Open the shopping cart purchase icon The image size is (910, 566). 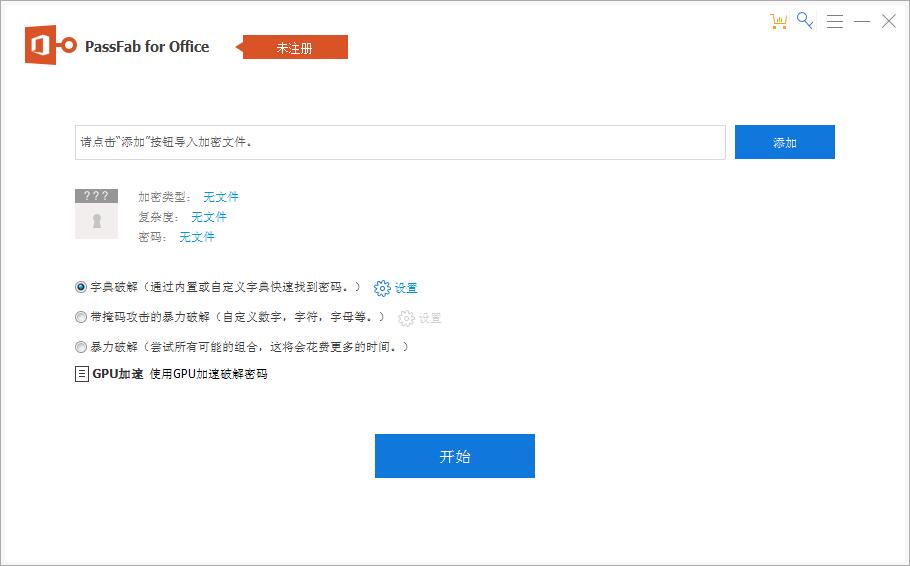pyautogui.click(x=778, y=21)
